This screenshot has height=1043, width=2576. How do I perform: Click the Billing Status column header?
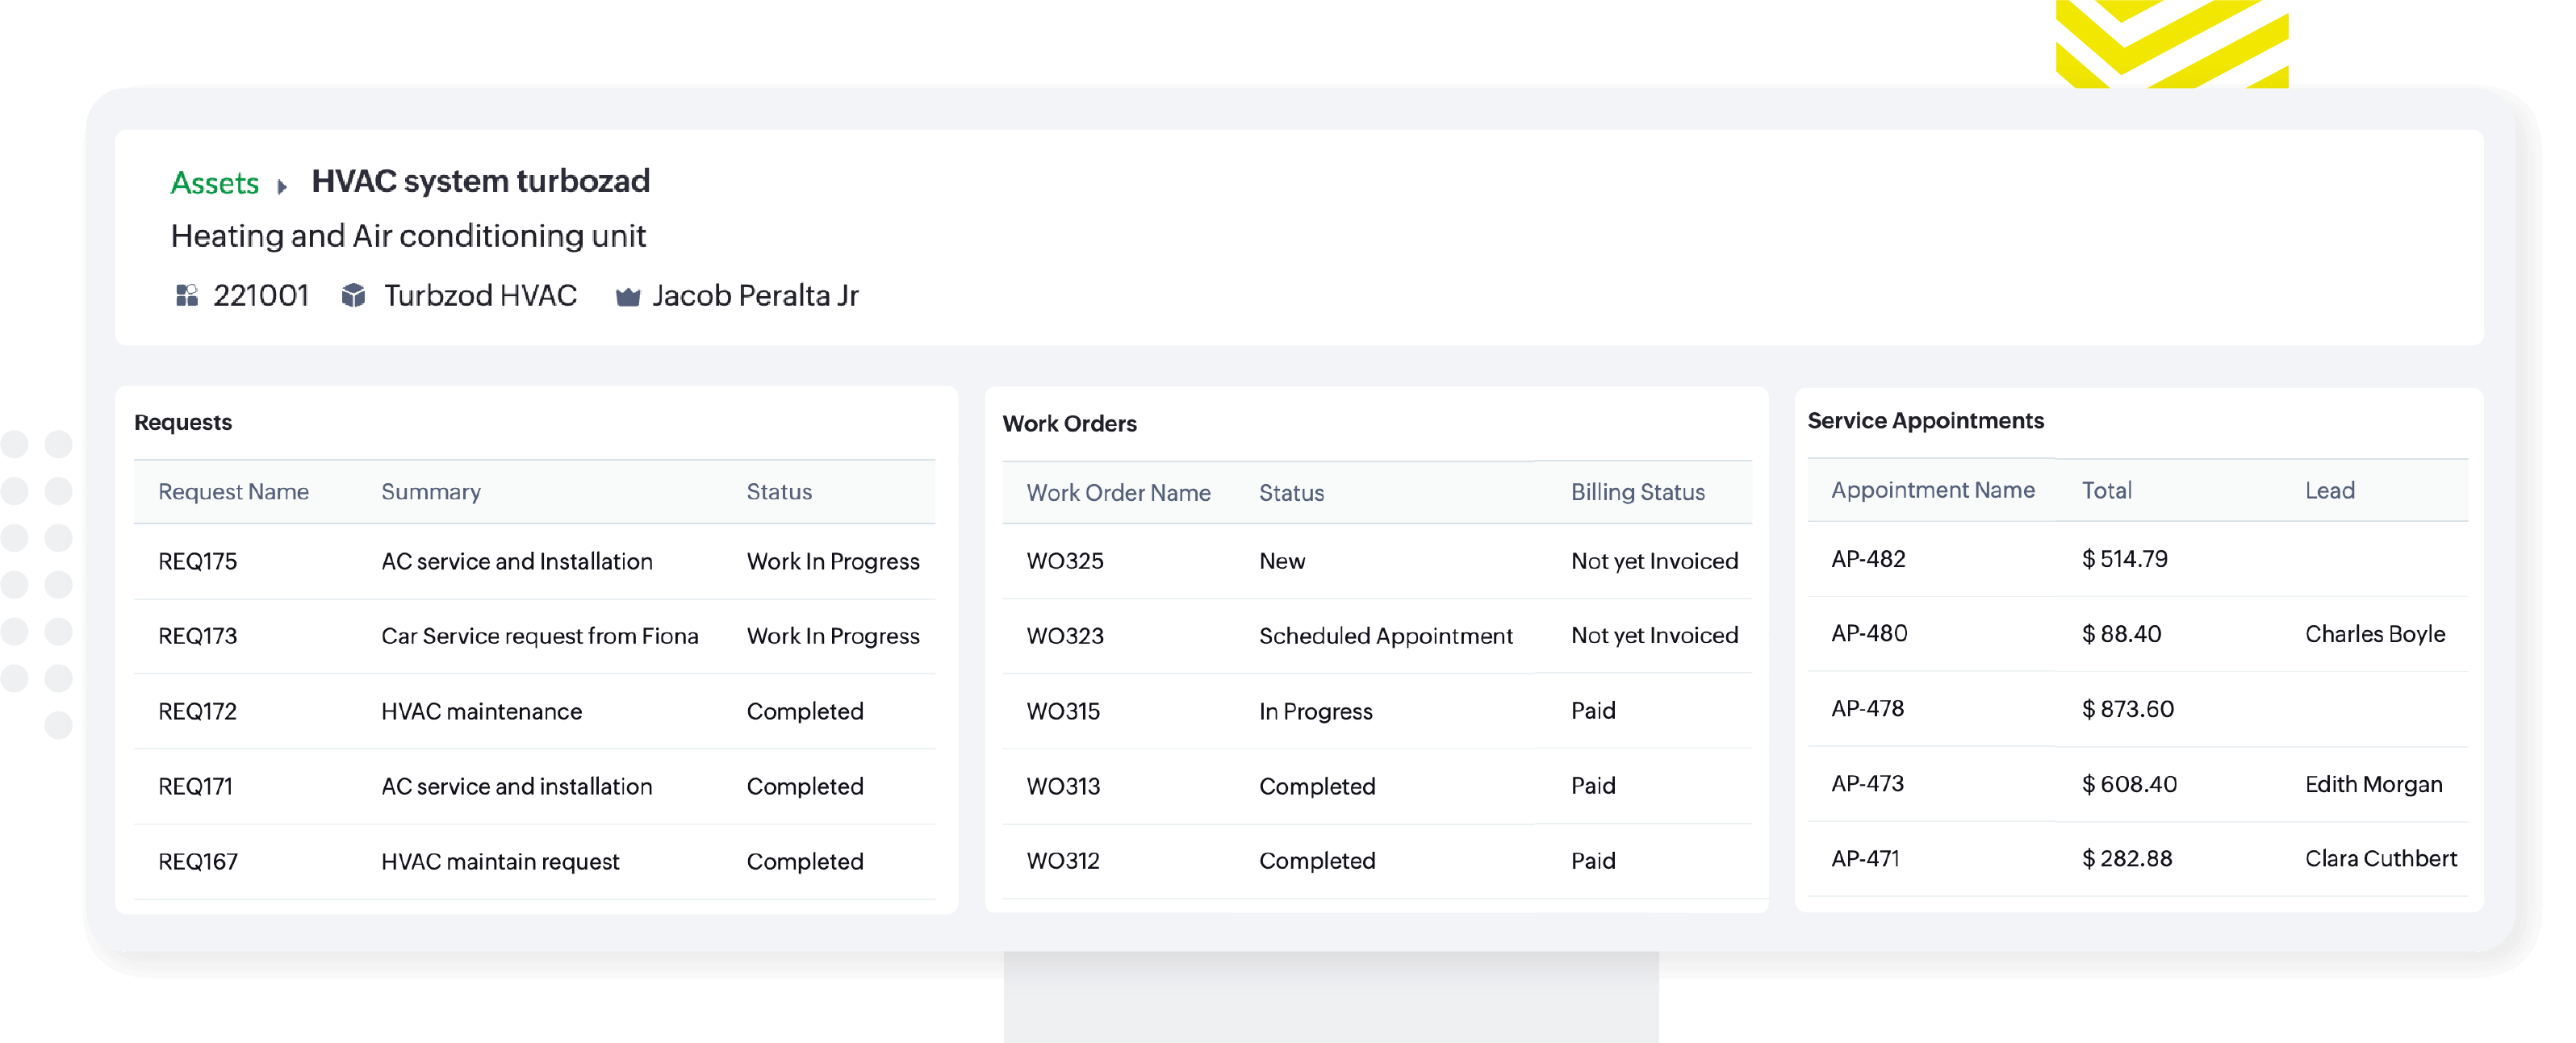coord(1637,491)
